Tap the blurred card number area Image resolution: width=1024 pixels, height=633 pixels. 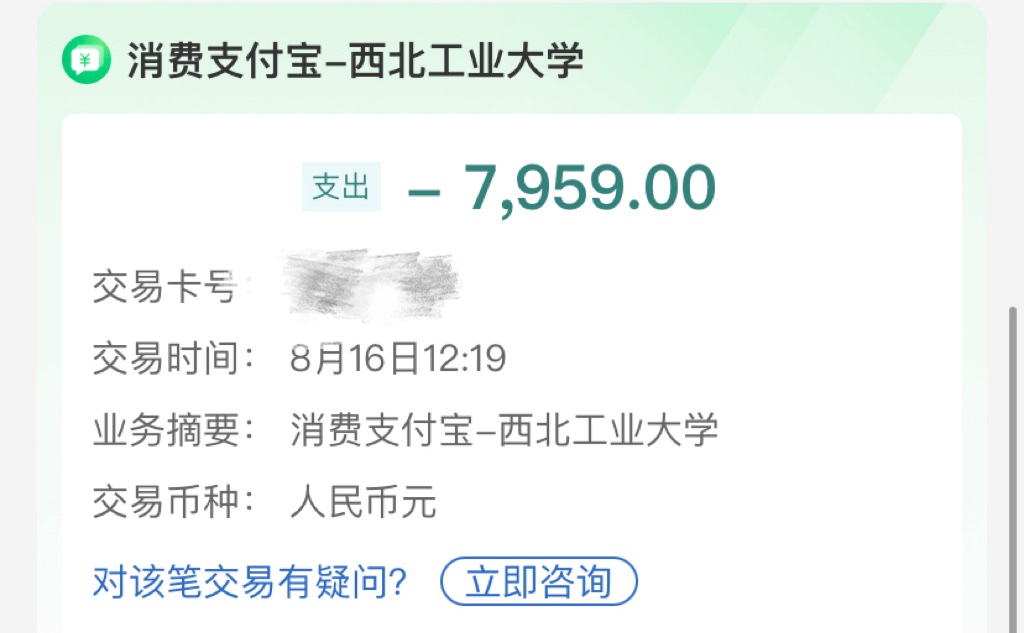click(370, 285)
